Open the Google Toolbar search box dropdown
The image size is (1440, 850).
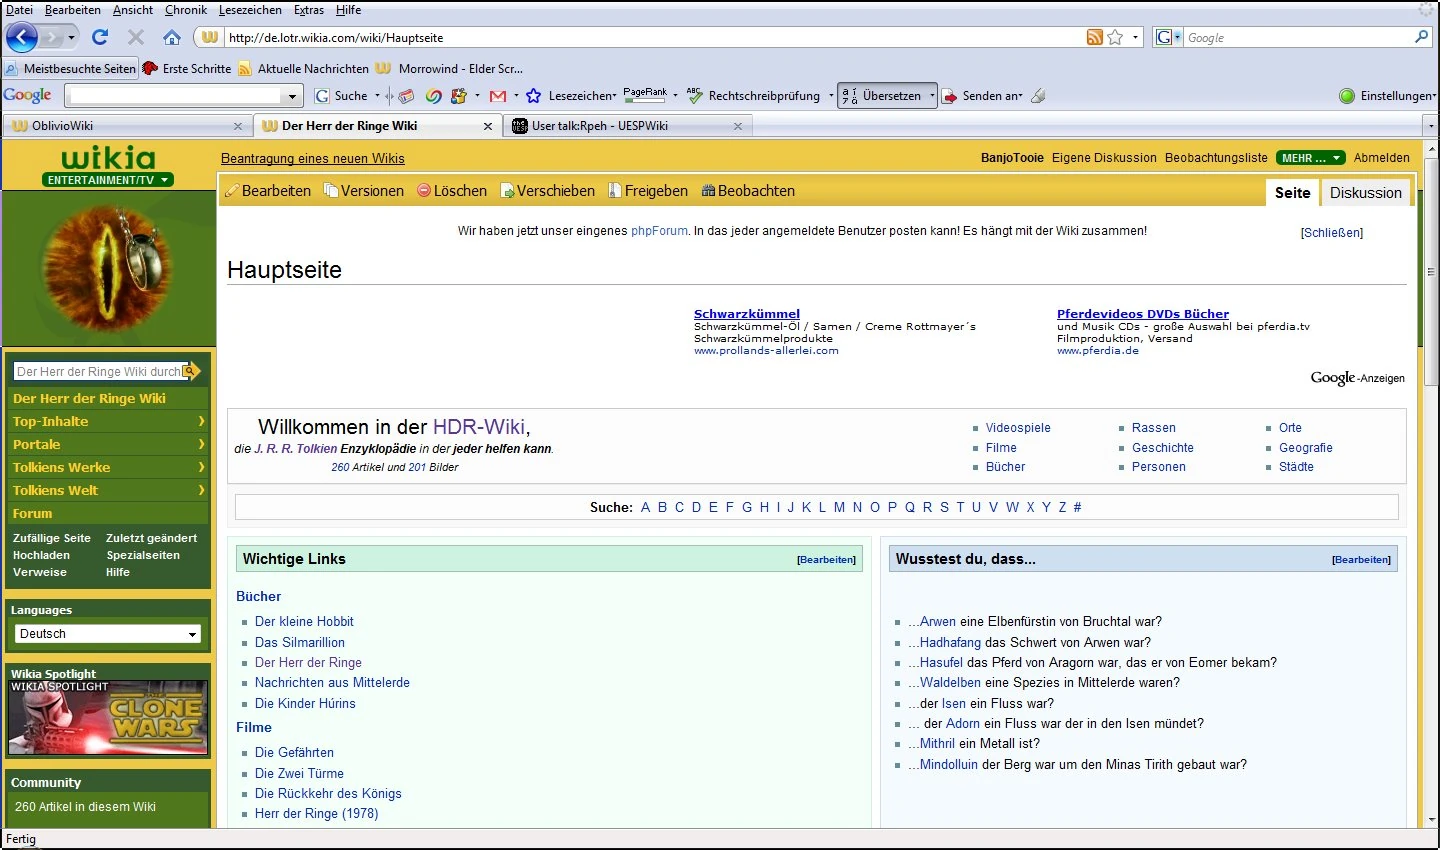pos(293,96)
